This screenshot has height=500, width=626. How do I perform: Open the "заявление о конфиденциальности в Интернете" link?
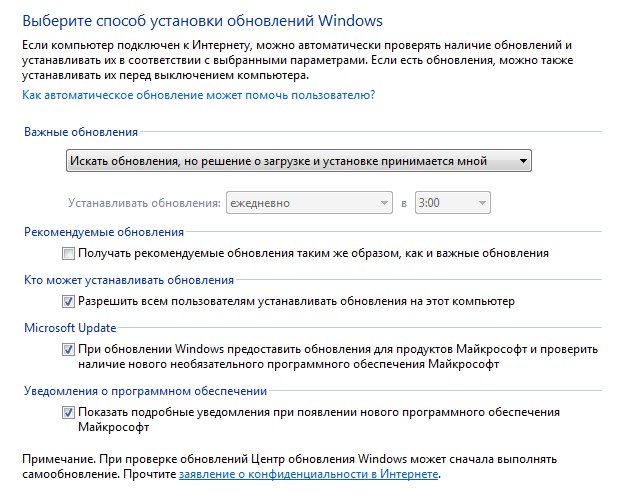pyautogui.click(x=308, y=473)
